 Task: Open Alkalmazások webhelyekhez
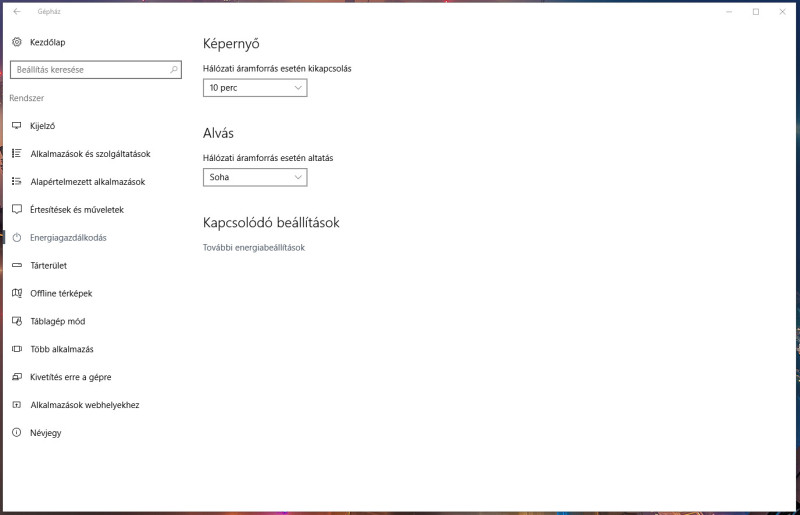(85, 405)
